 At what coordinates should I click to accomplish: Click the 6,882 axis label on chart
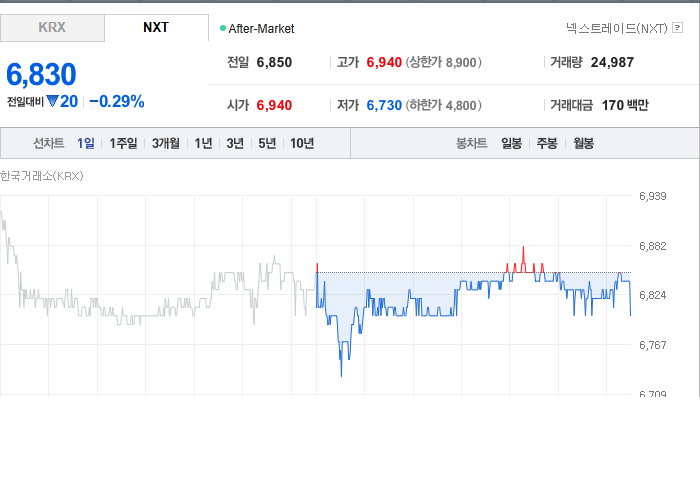point(652,246)
